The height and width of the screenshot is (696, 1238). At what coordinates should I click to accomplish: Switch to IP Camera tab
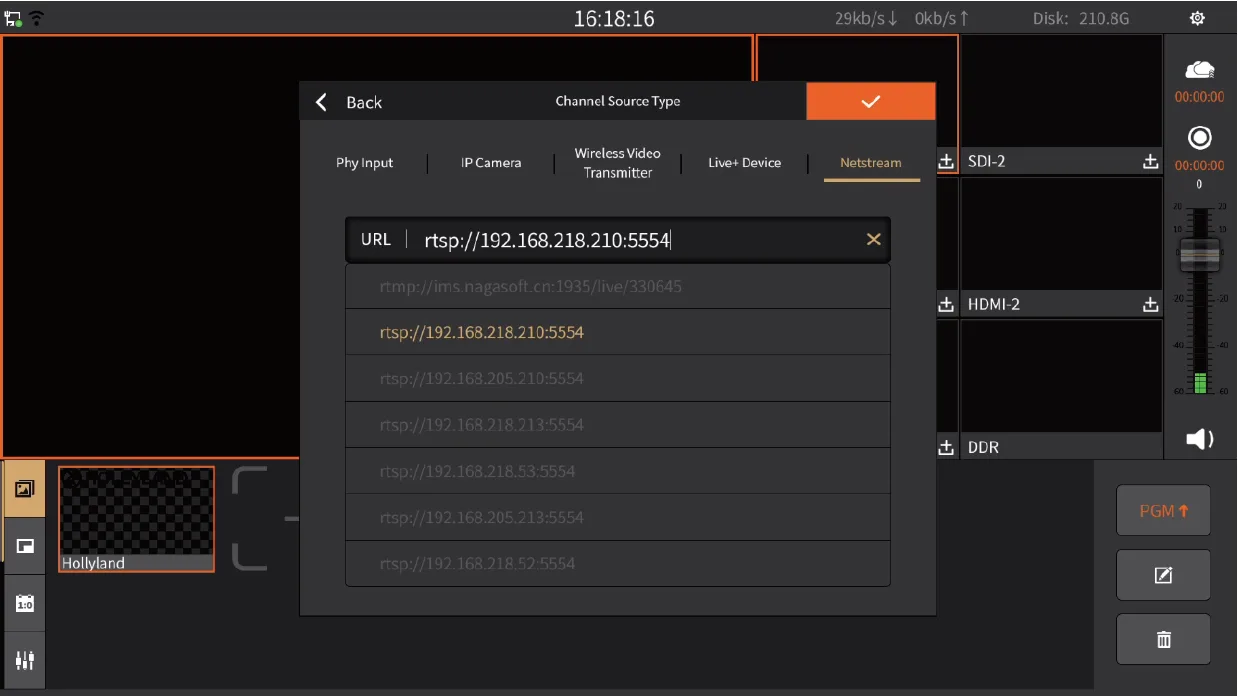(x=491, y=163)
